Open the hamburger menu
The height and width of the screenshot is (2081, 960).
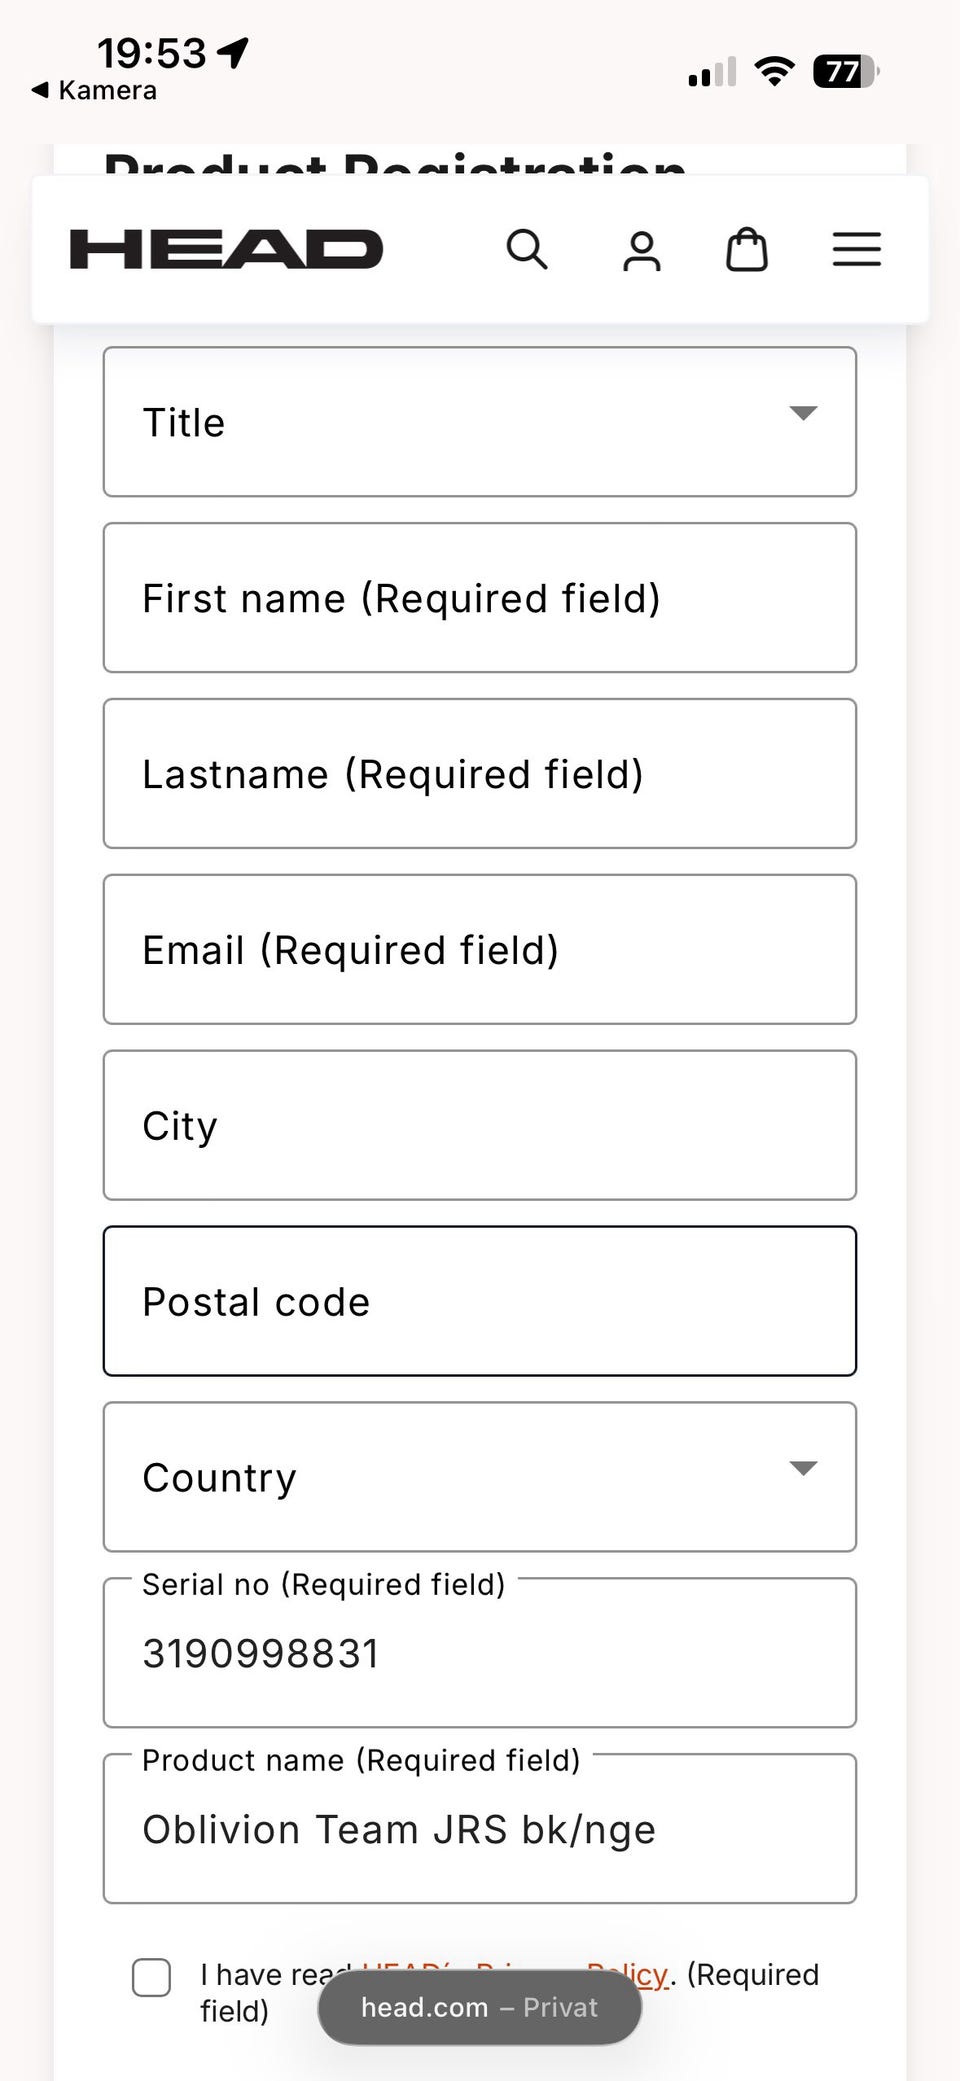pos(857,250)
